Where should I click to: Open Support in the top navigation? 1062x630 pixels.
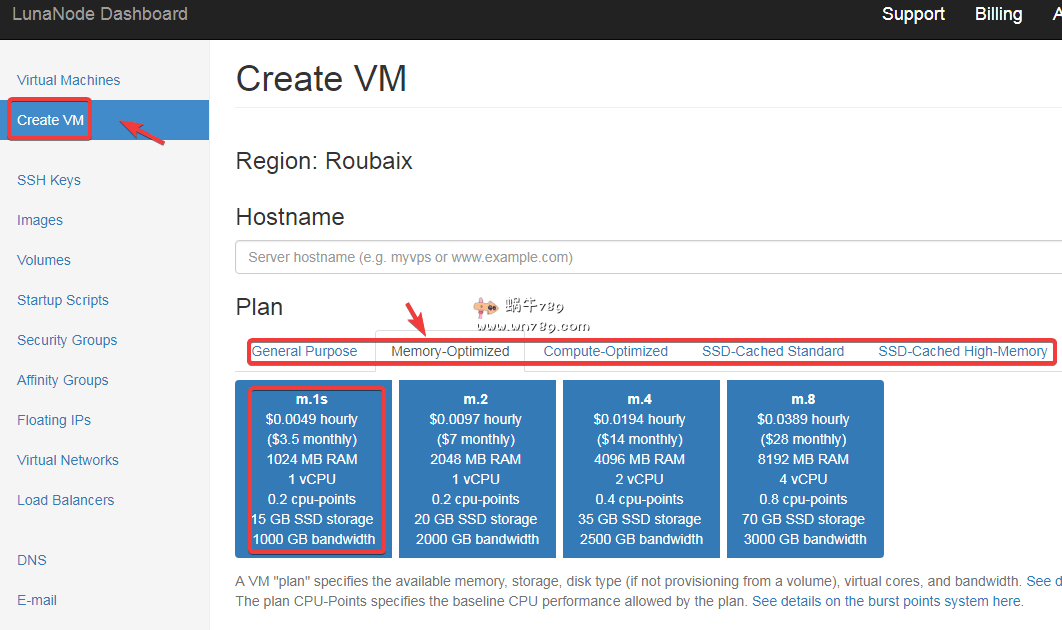coord(913,14)
